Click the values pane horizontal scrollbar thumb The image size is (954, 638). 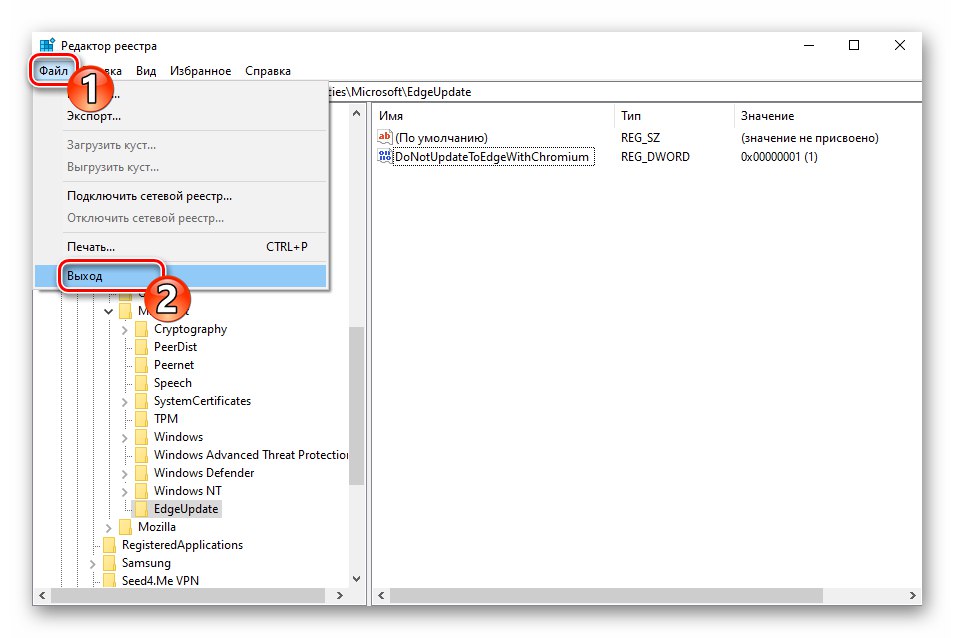(x=606, y=595)
